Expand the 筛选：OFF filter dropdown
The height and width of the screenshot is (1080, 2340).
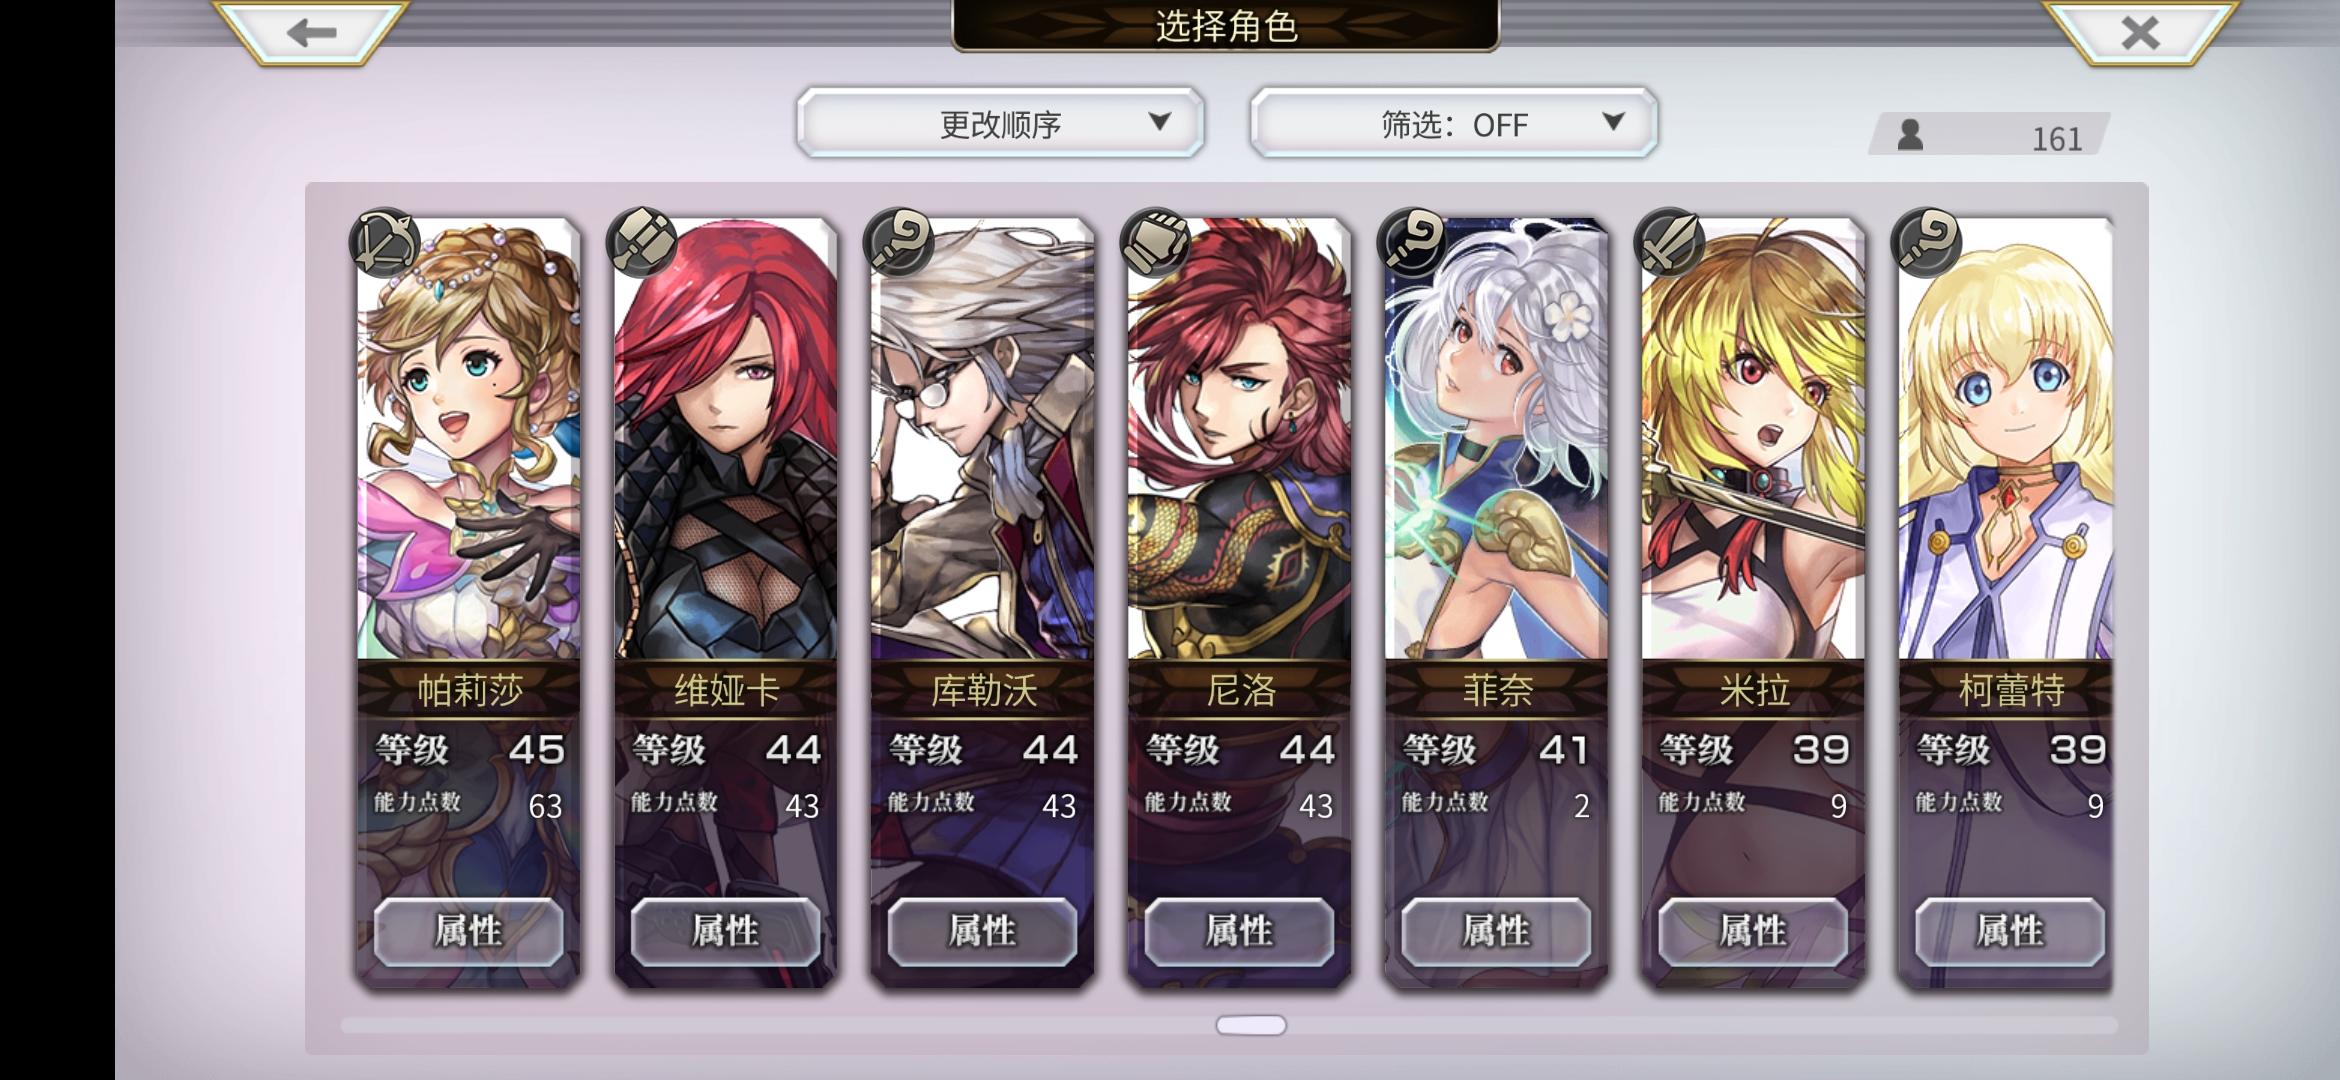coord(1453,123)
